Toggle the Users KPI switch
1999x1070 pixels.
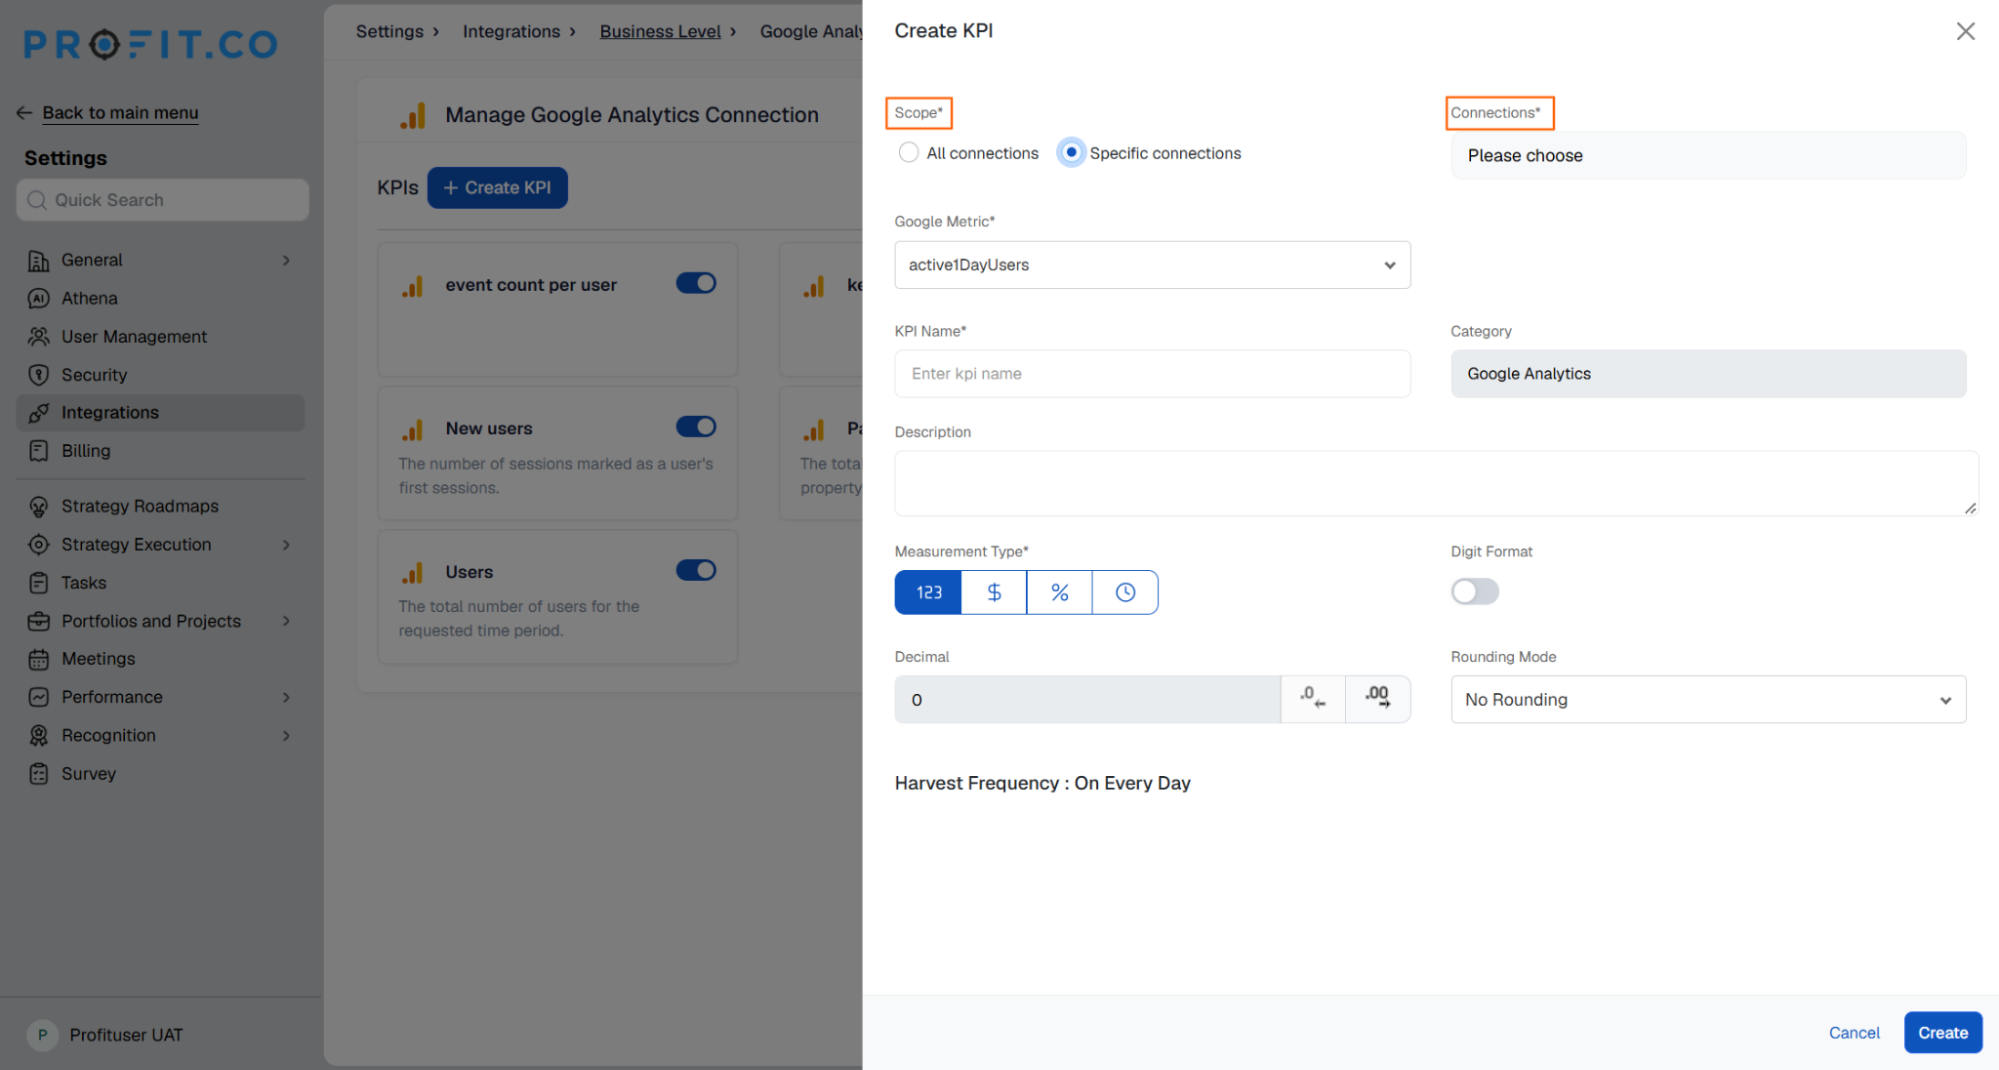coord(696,571)
